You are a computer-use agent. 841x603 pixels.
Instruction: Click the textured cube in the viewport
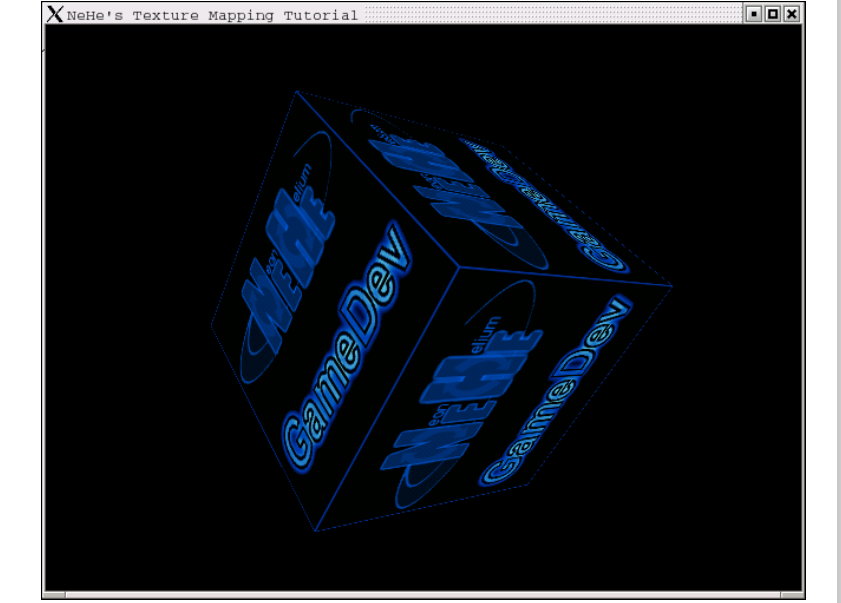(x=441, y=311)
